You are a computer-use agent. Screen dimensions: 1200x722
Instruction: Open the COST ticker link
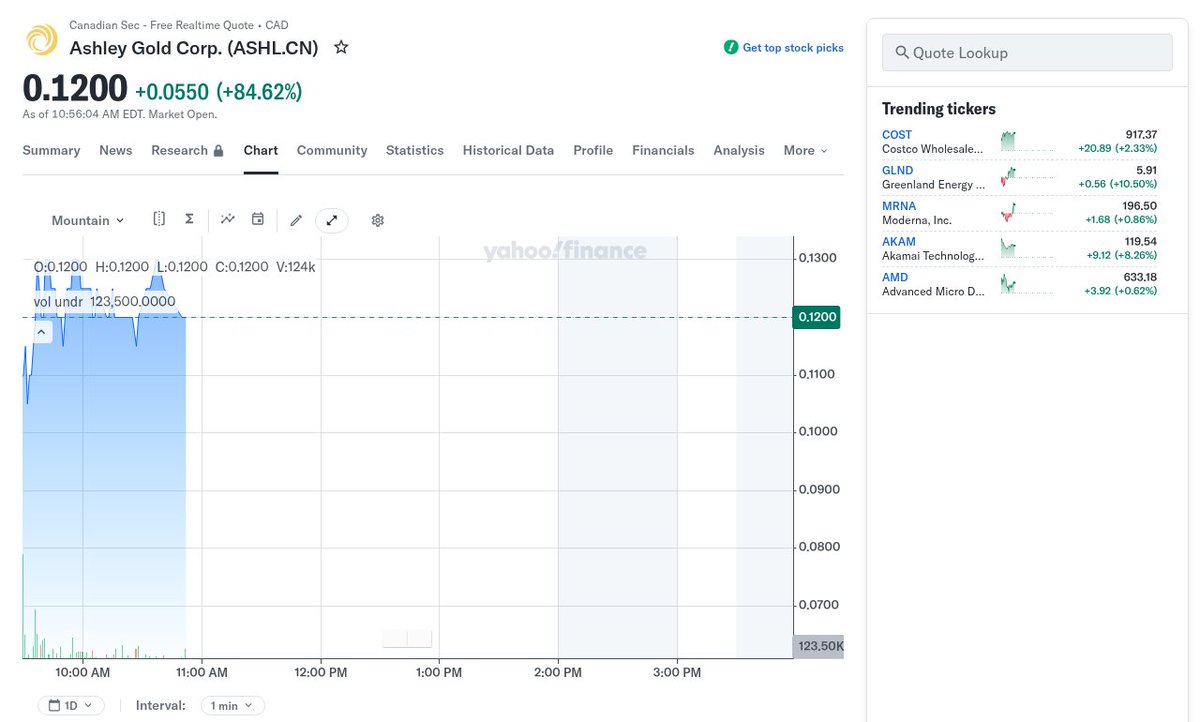click(x=897, y=134)
